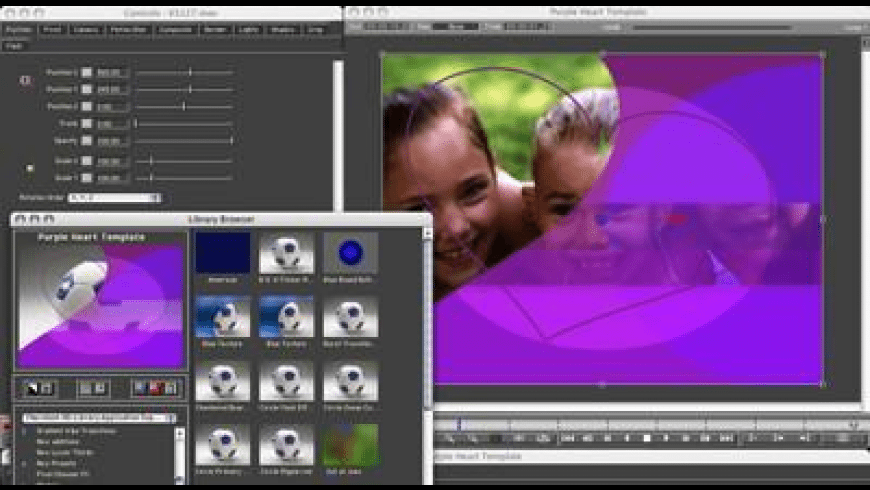
Task: Jump to the end of the timeline
Action: [x=726, y=438]
